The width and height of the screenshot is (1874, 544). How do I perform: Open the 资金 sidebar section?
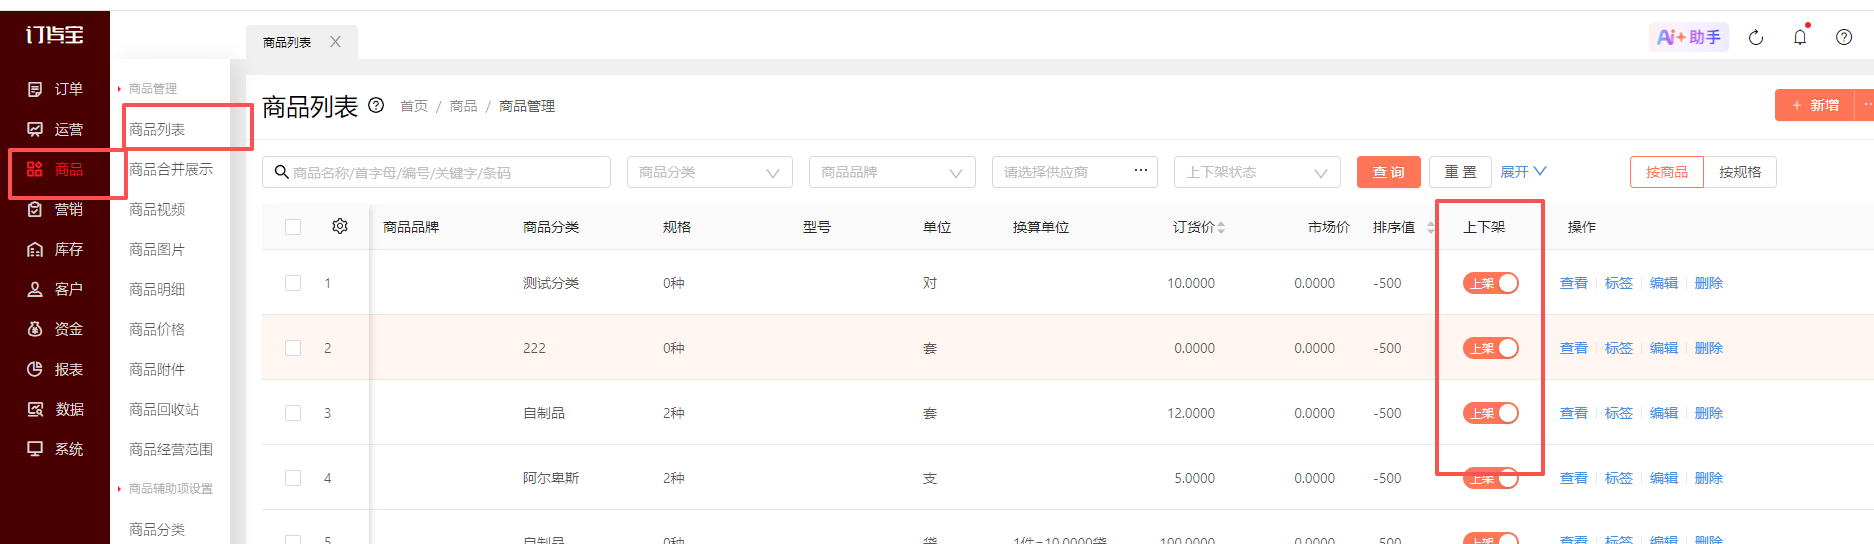coord(55,329)
